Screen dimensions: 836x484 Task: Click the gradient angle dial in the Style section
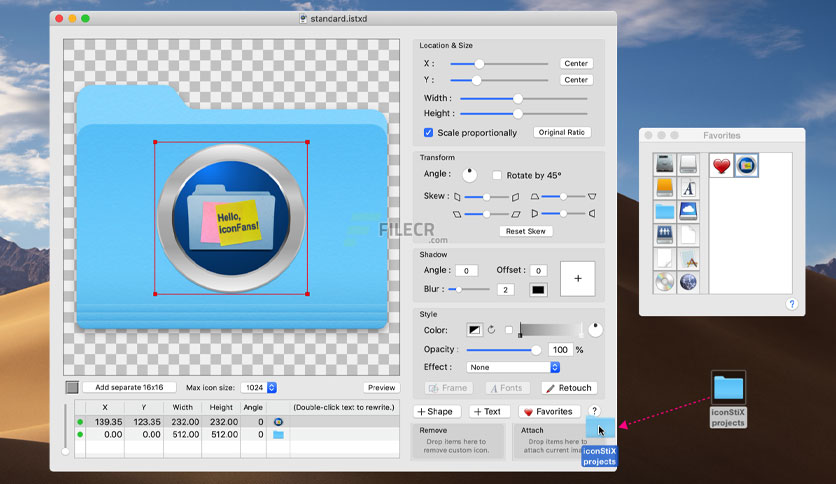596,330
